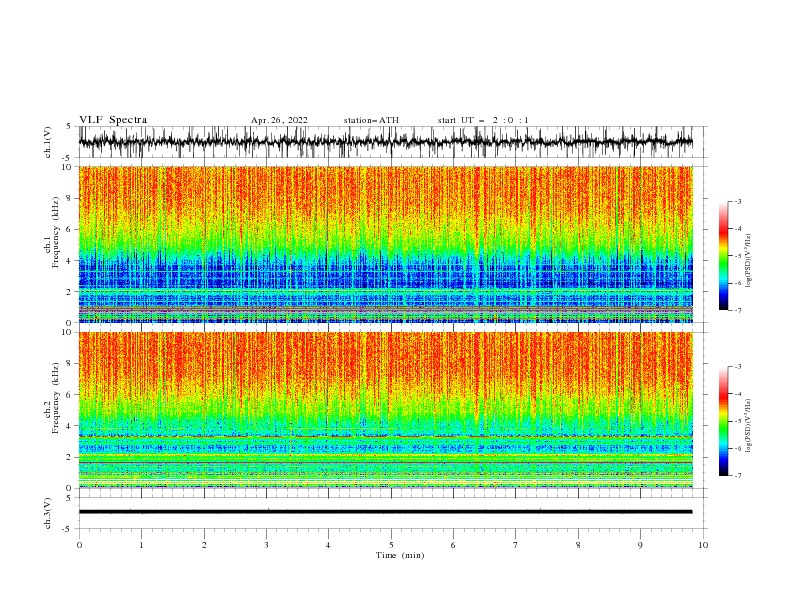
Task: Click the 'station=ATH' label
Action: coord(371,120)
